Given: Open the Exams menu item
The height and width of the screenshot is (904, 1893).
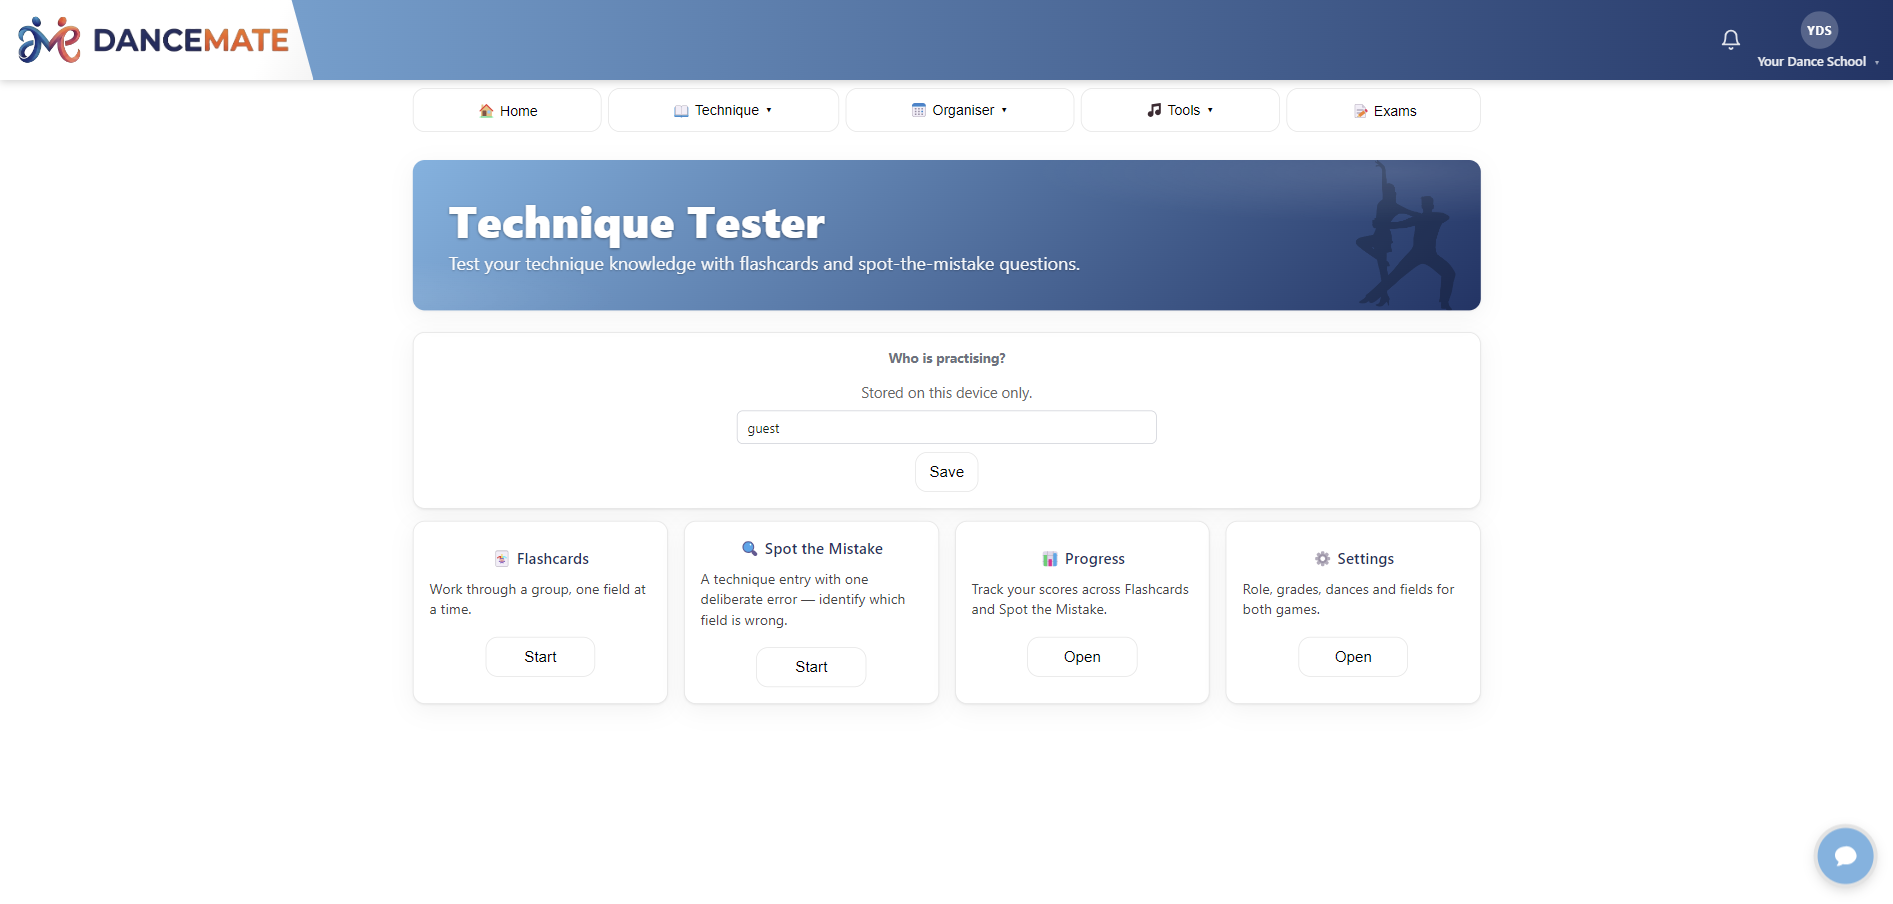Looking at the screenshot, I should click(1383, 110).
